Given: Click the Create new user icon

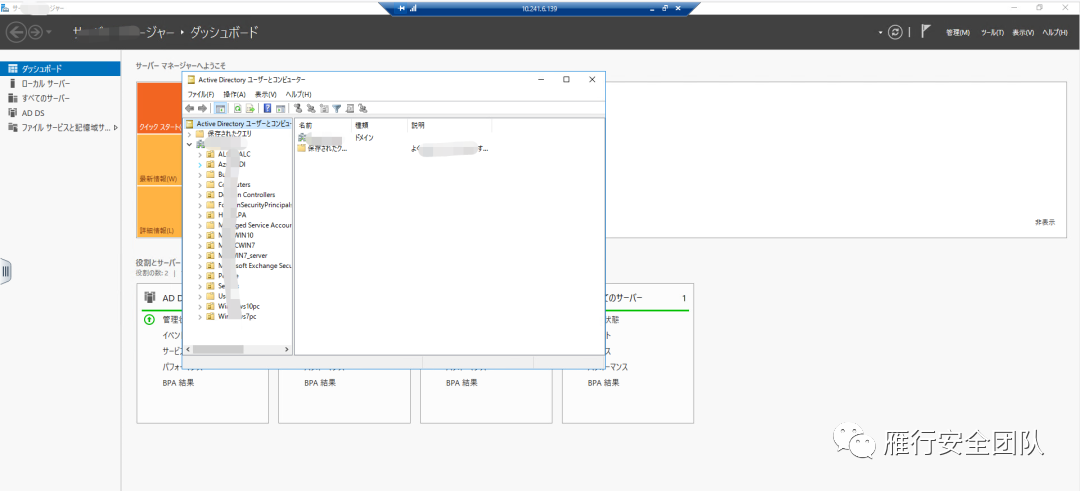Looking at the screenshot, I should point(298,108).
